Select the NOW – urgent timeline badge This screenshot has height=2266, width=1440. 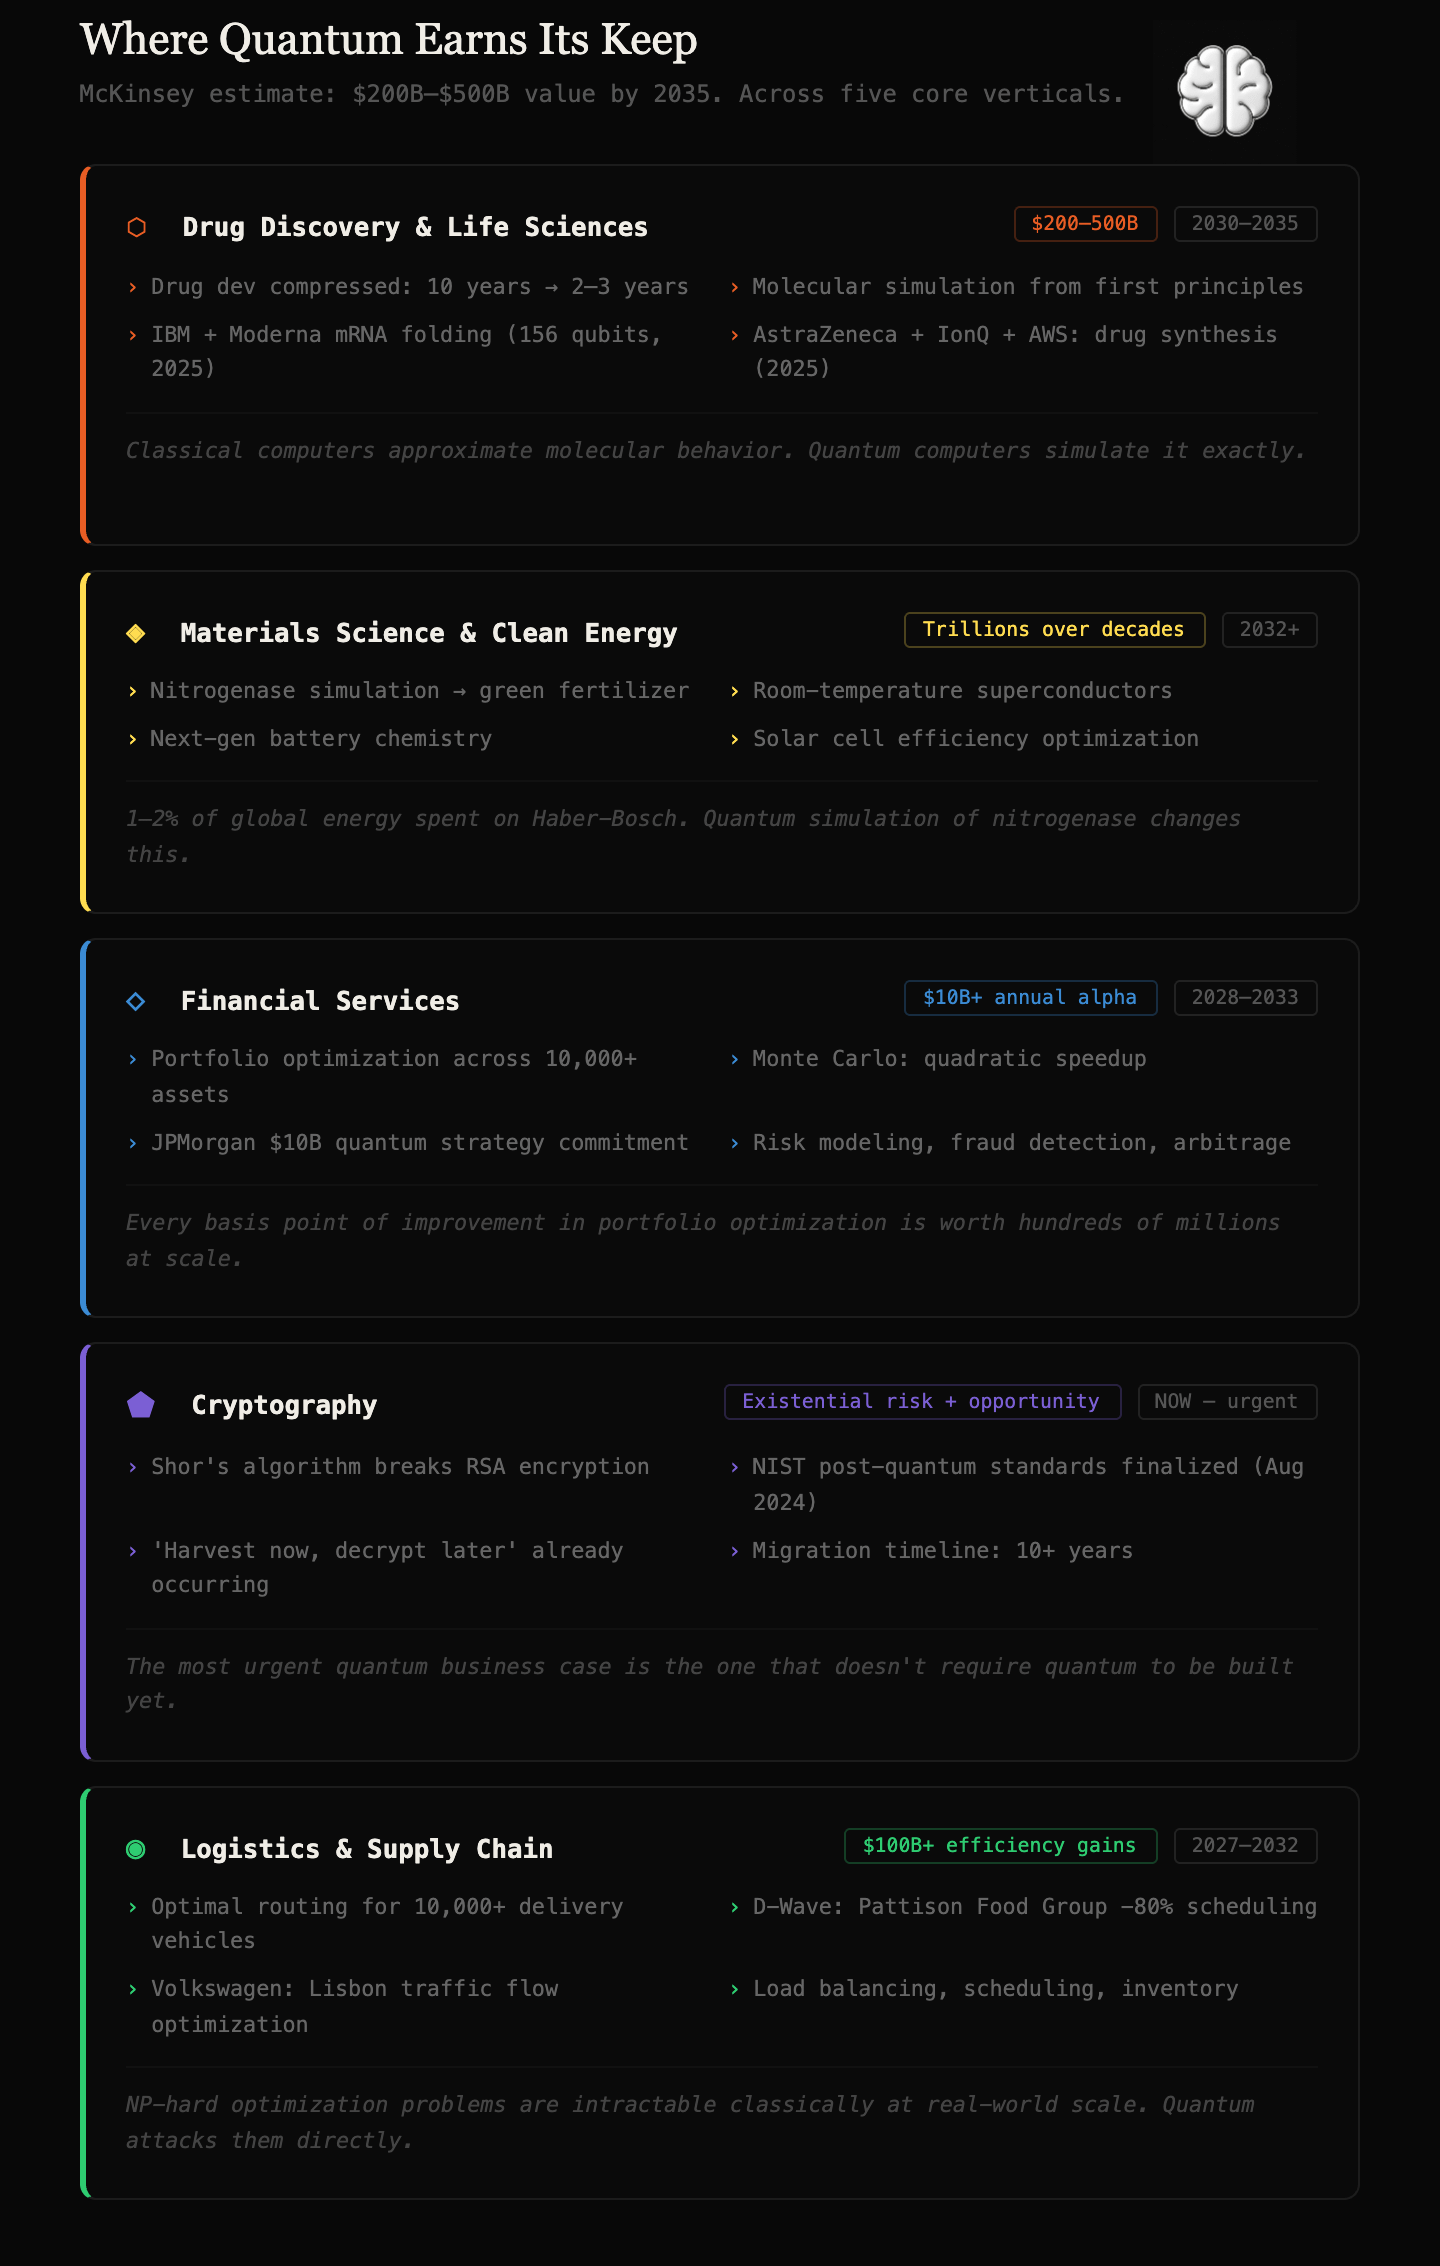[x=1227, y=1402]
